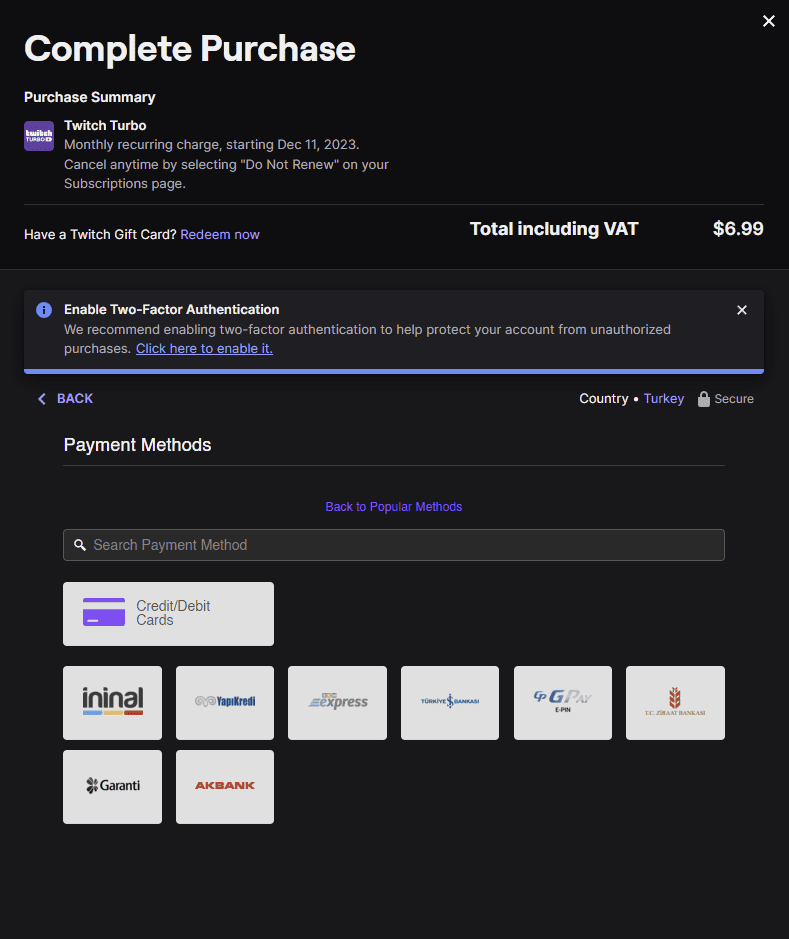Go back using the BACK button
The image size is (789, 939).
65,399
